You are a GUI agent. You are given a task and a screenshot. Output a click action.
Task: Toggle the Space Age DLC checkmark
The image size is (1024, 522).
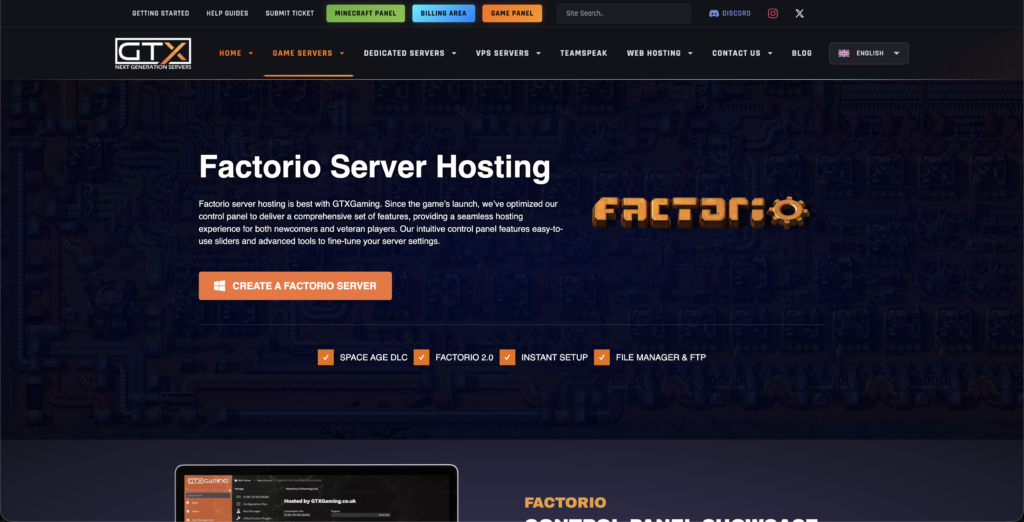pos(325,357)
